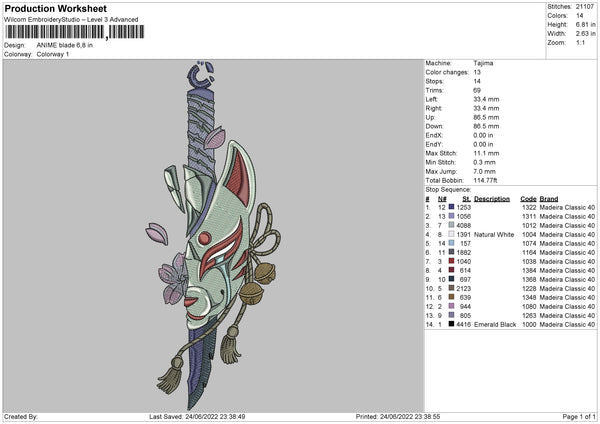Click the barcode under the worksheet title

[x=74, y=32]
